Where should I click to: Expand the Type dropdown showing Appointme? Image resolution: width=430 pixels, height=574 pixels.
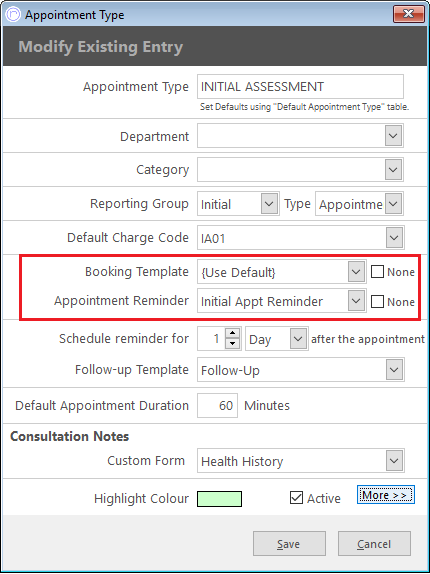click(x=393, y=204)
